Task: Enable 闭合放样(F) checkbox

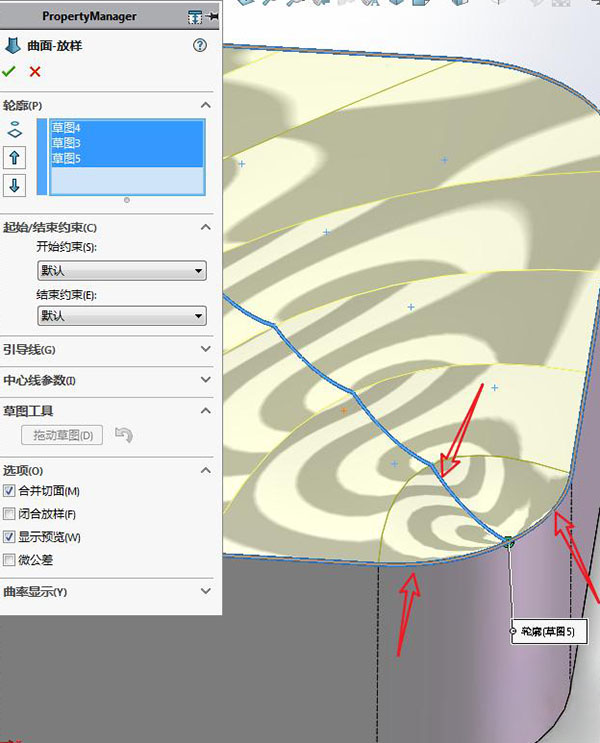Action: [9, 514]
